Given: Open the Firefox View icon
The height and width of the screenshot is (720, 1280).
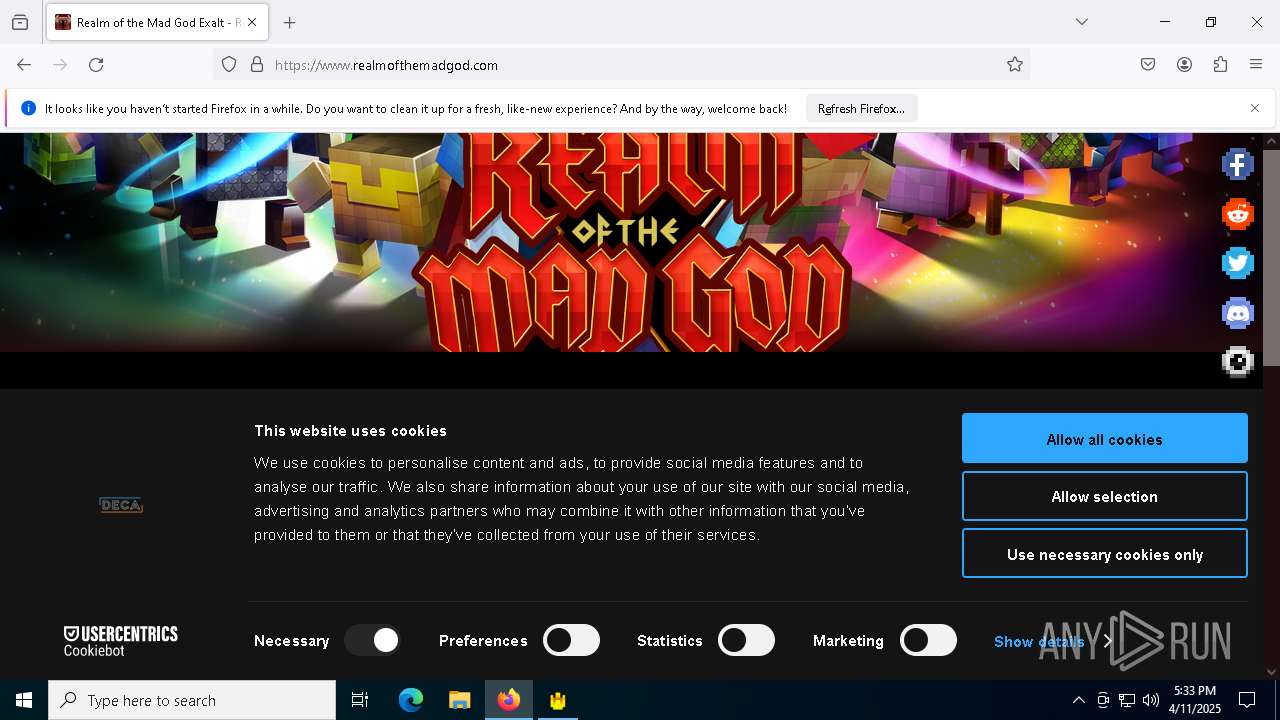Looking at the screenshot, I should (x=20, y=22).
